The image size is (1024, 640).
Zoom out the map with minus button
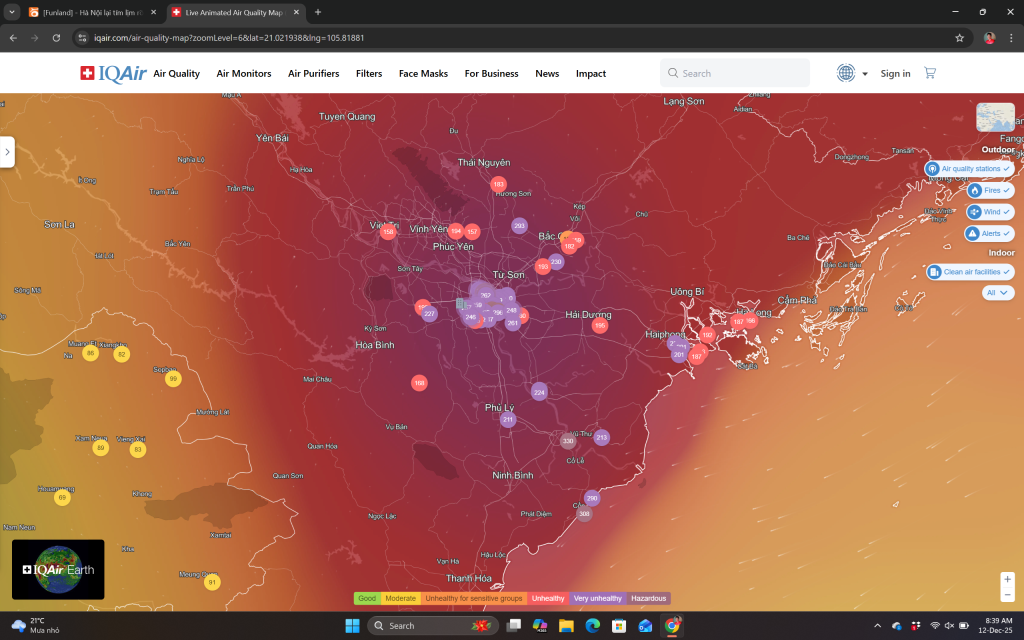[x=1007, y=597]
